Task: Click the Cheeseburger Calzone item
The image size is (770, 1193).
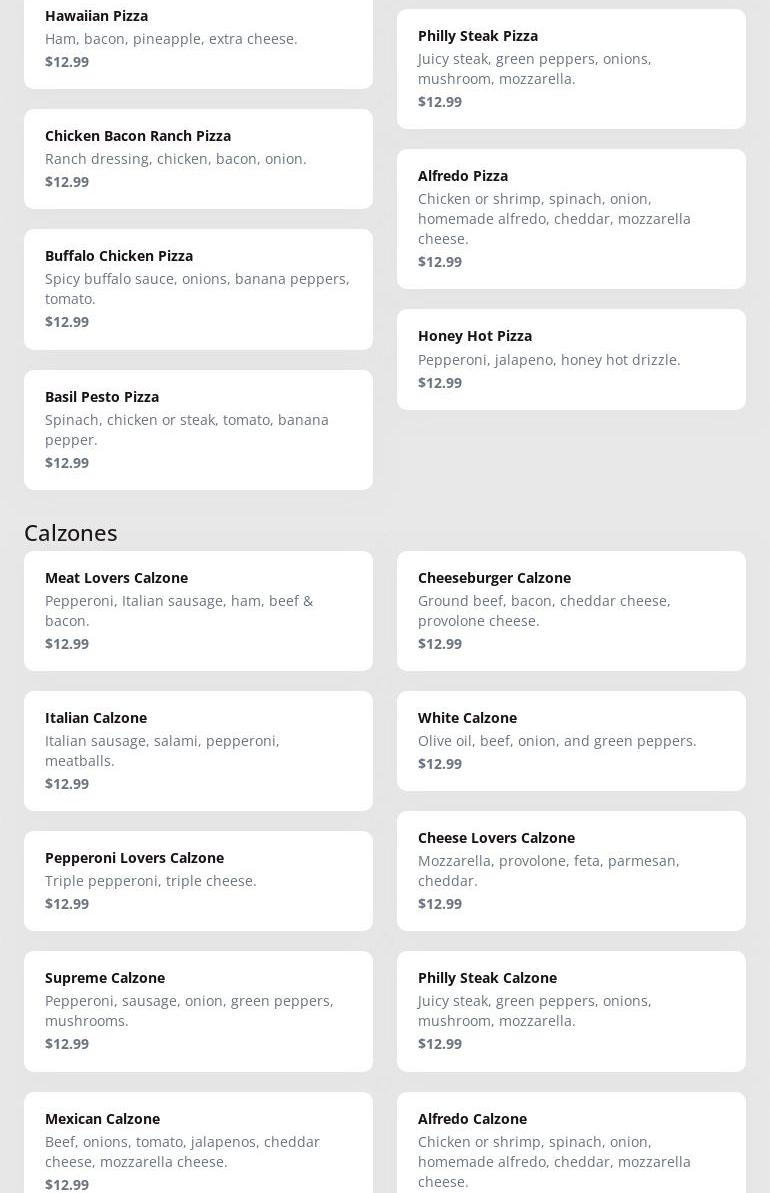Action: tap(571, 611)
